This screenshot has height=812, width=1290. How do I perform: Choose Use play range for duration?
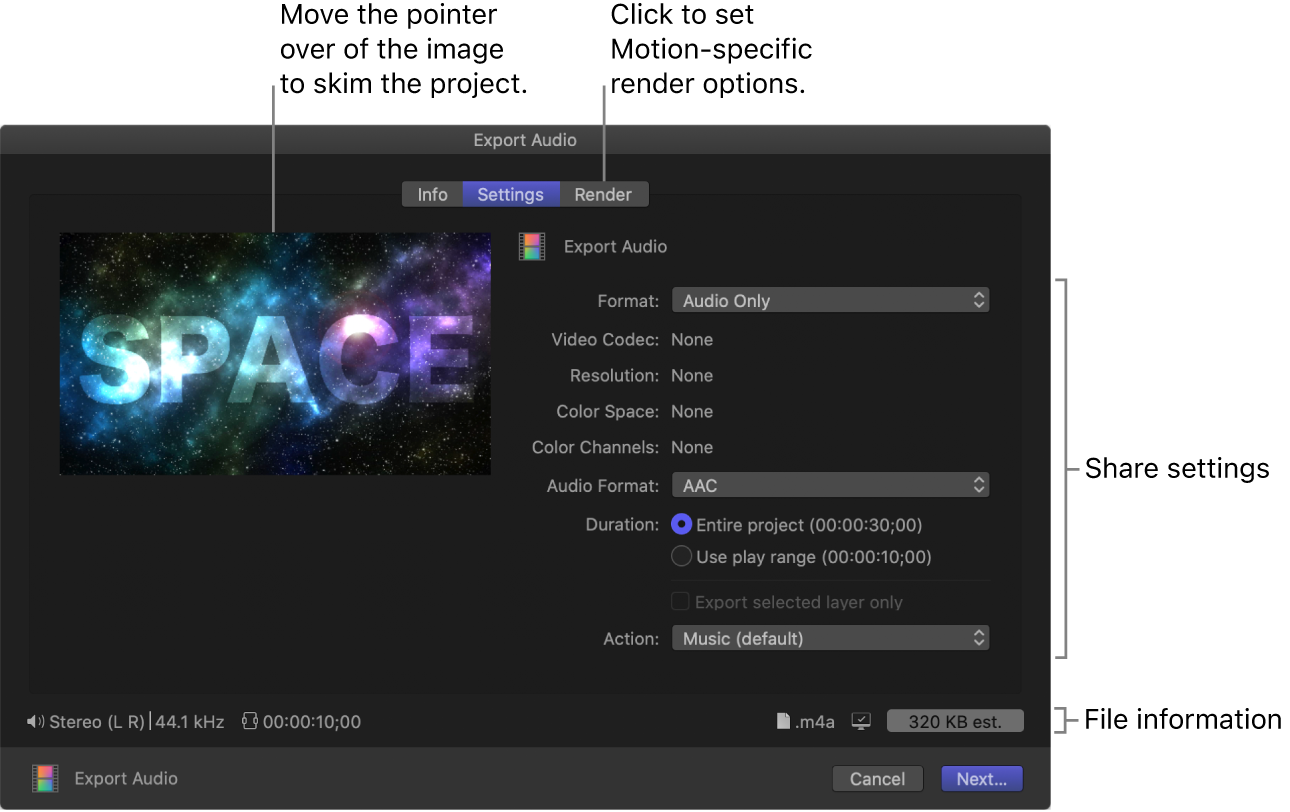click(x=681, y=556)
